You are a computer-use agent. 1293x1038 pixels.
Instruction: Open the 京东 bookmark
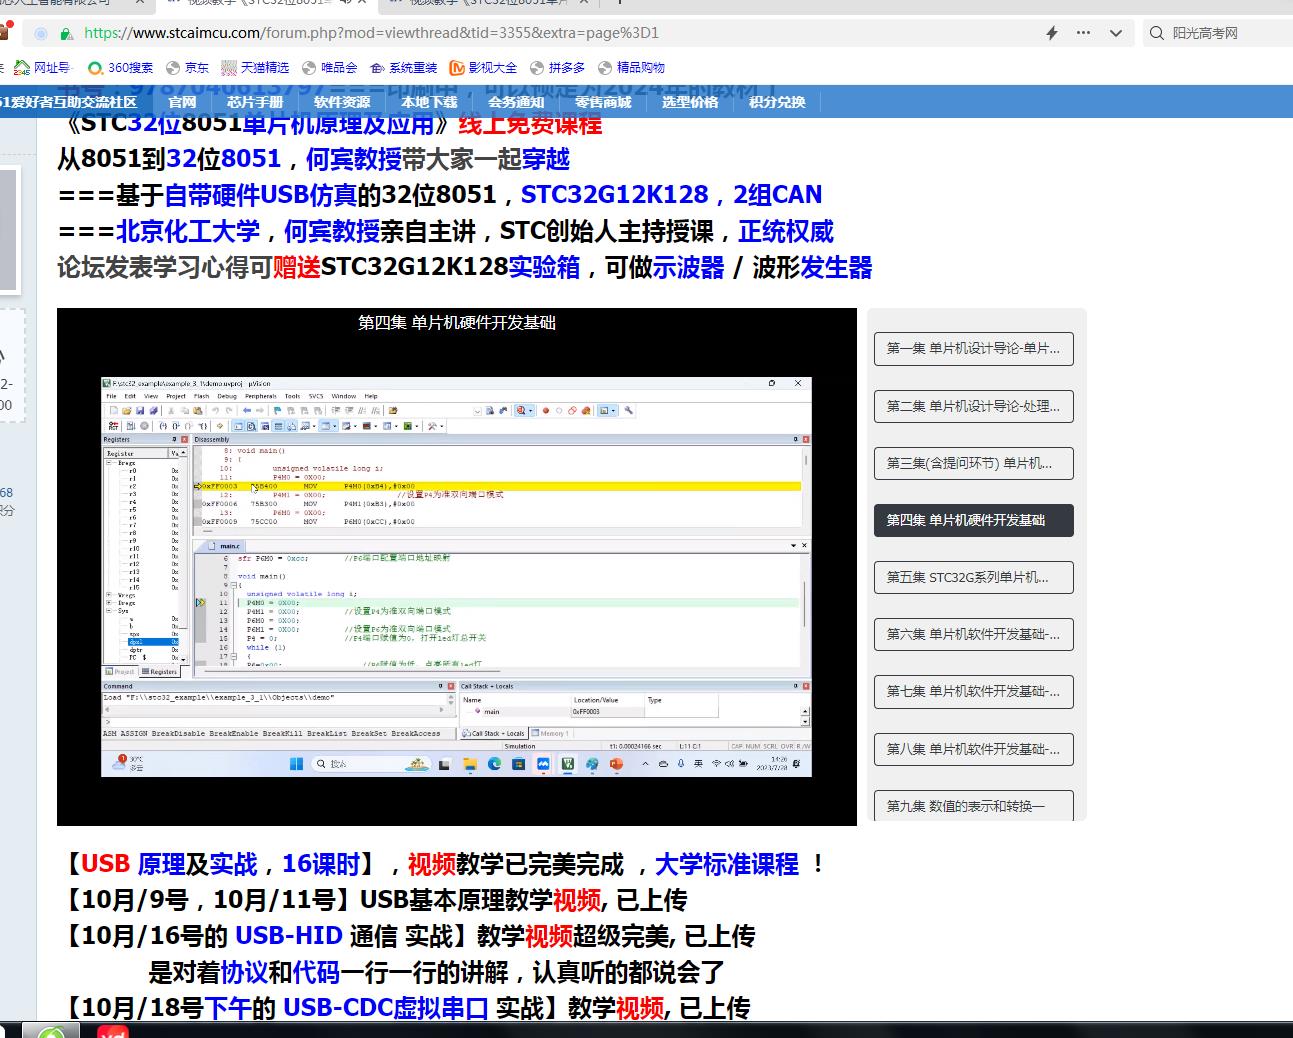(188, 68)
